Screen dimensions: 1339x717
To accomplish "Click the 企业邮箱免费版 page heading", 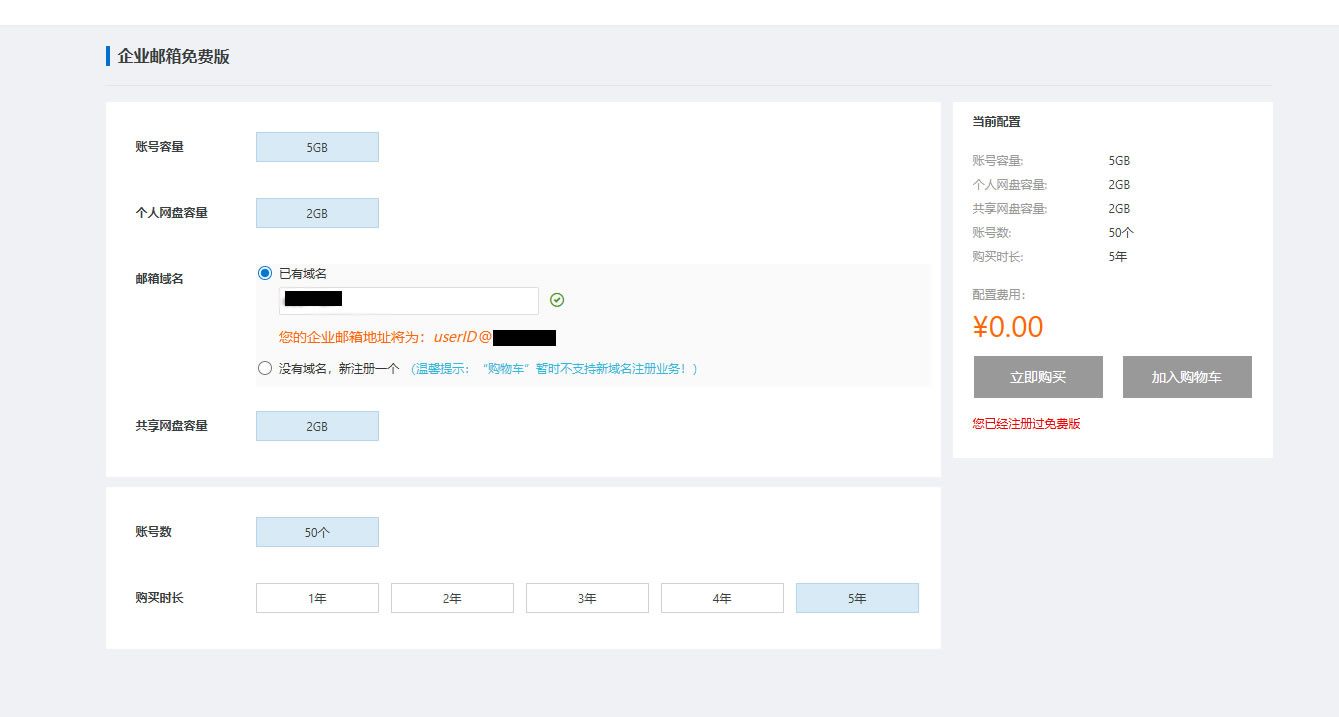I will [174, 57].
